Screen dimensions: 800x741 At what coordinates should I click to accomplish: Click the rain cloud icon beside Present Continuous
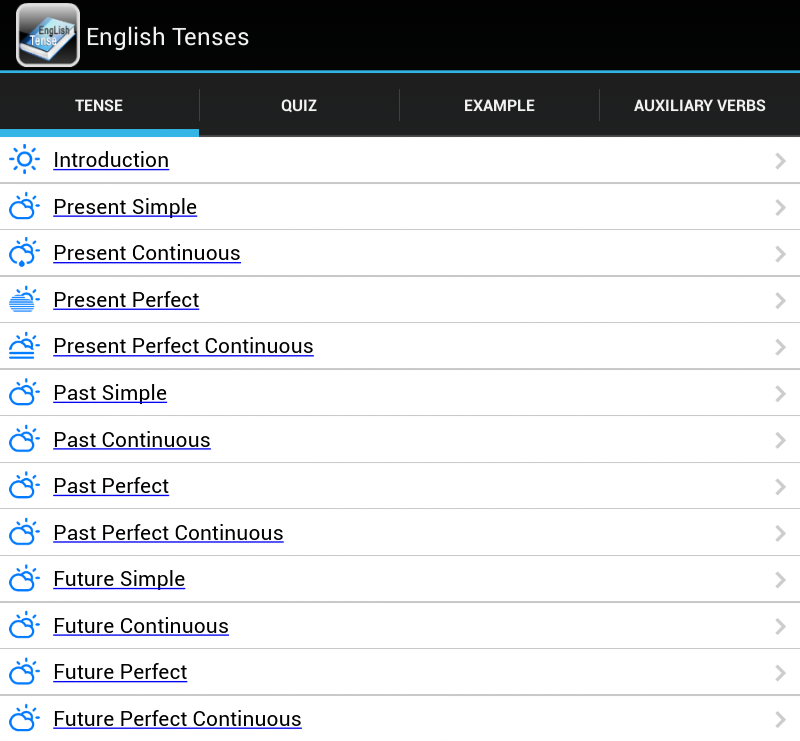click(24, 253)
